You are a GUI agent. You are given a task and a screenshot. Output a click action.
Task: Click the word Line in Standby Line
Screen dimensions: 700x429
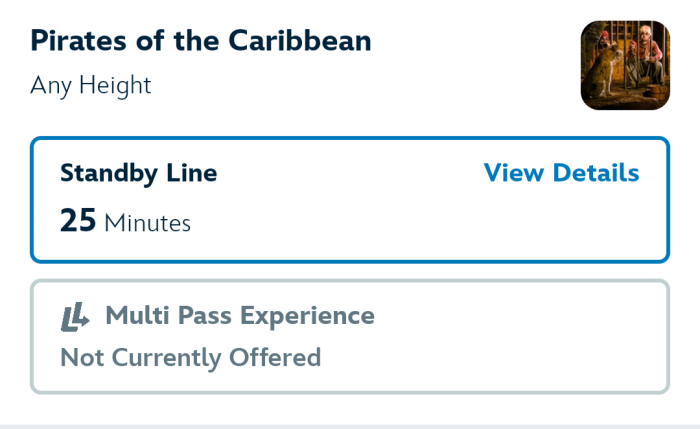click(x=193, y=173)
